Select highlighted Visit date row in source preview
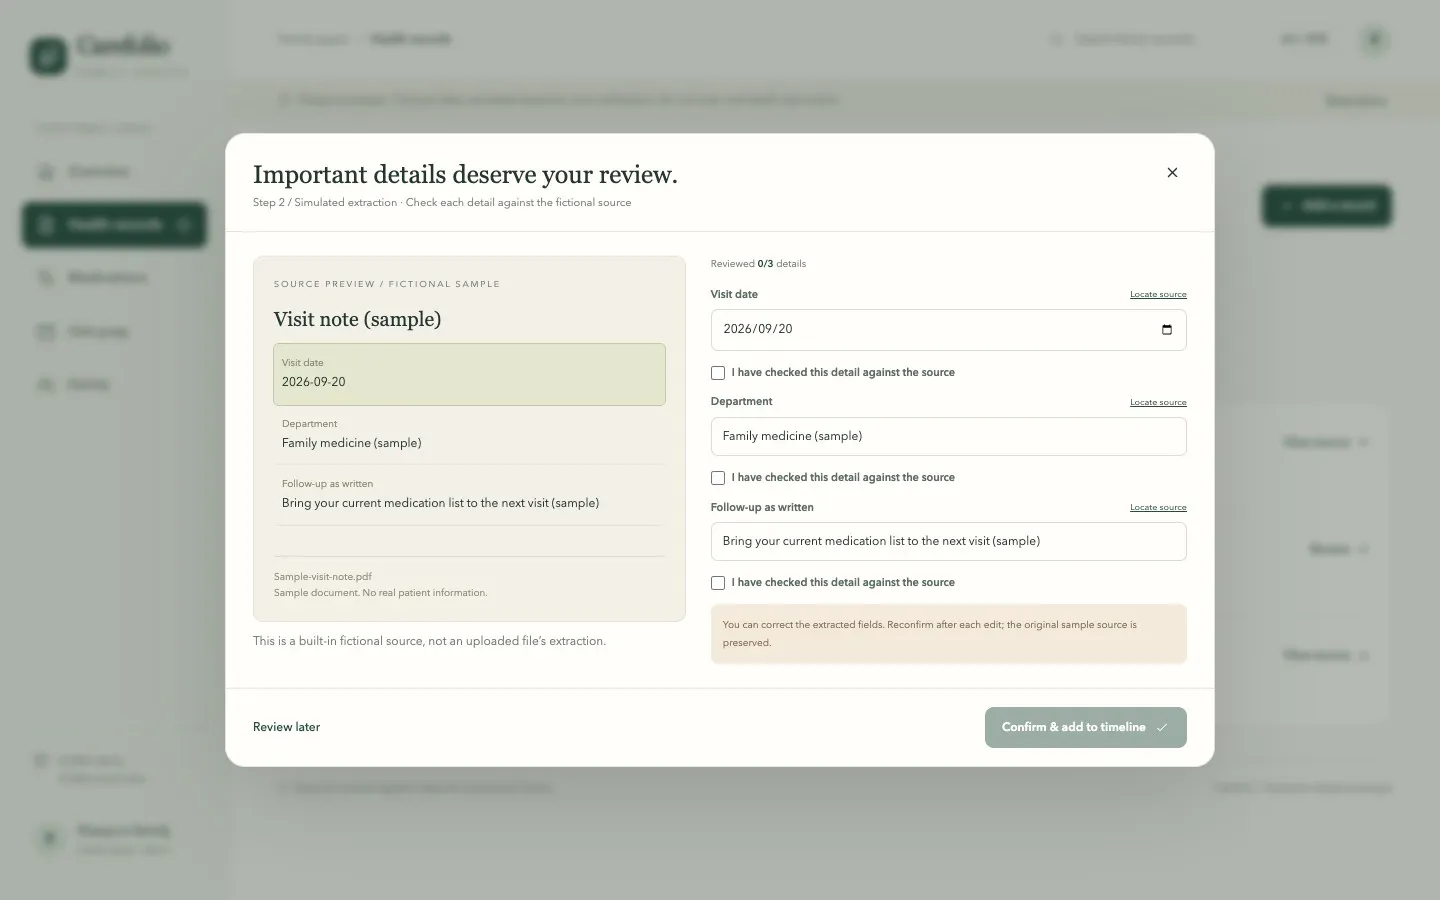 469,374
